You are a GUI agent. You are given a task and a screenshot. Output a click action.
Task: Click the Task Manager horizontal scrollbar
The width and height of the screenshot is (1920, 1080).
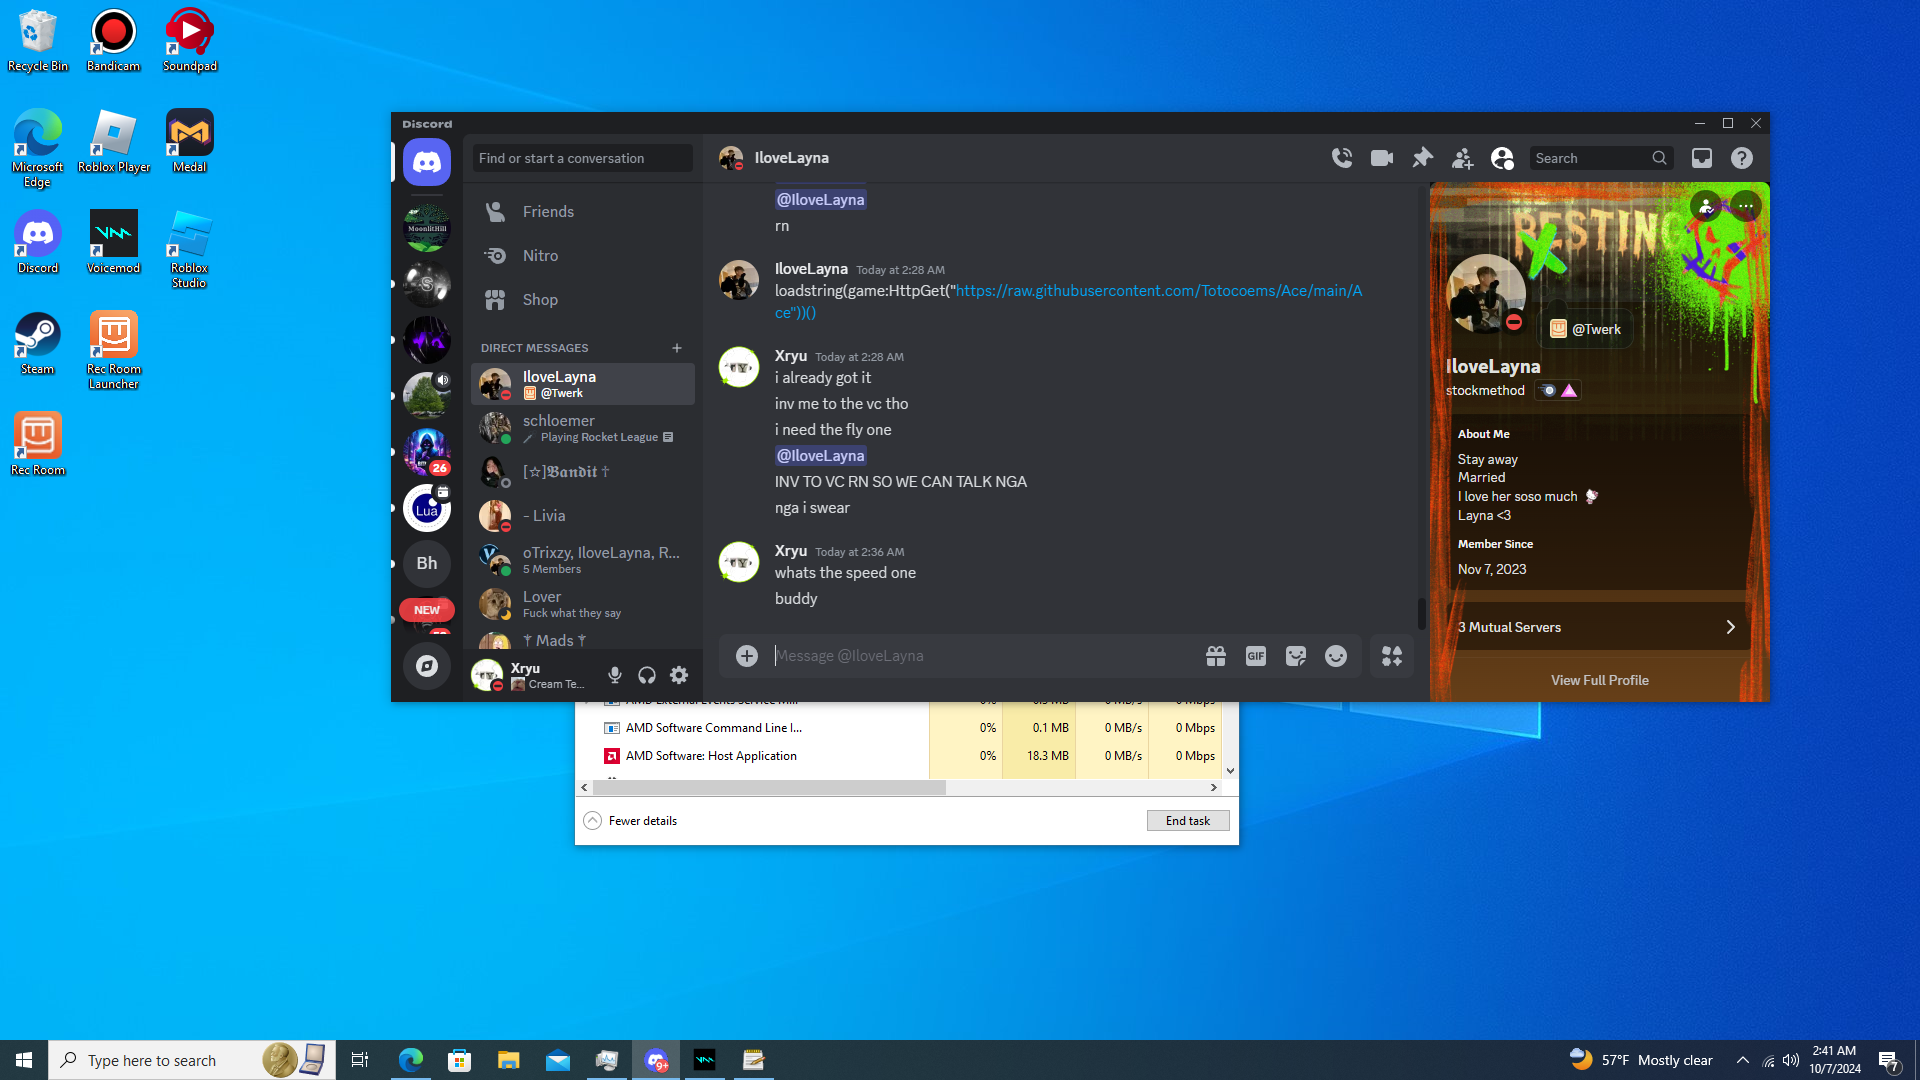[x=768, y=788]
